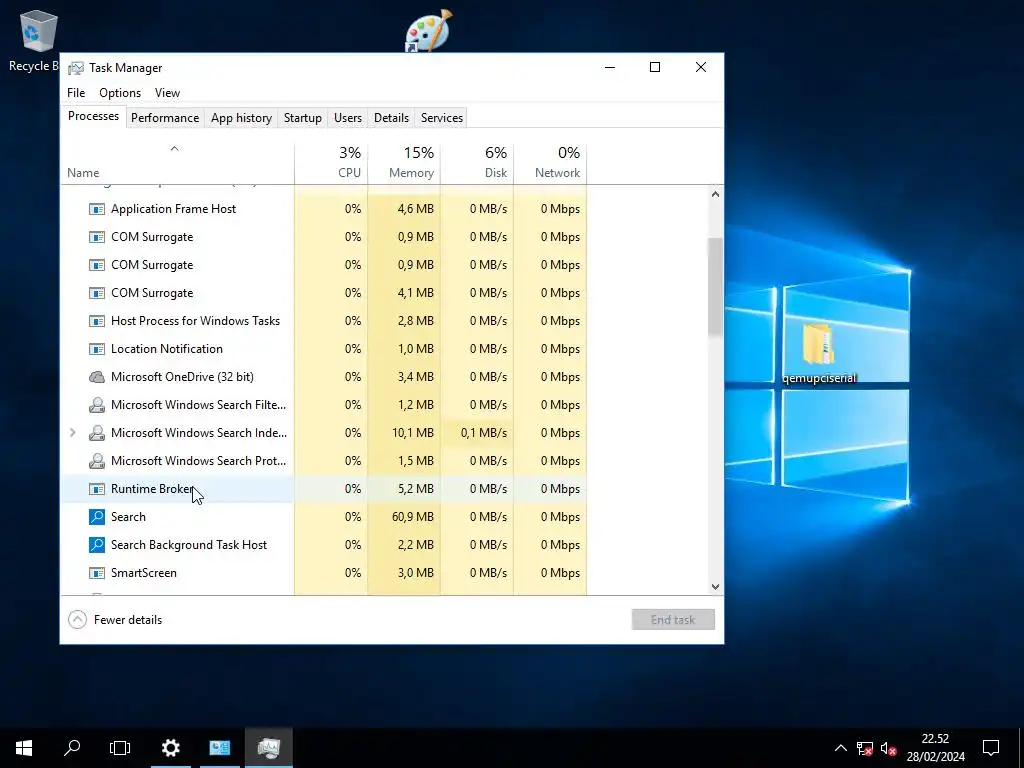Click the Microsoft OneDrive cloud icon
The height and width of the screenshot is (768, 1024).
point(97,377)
